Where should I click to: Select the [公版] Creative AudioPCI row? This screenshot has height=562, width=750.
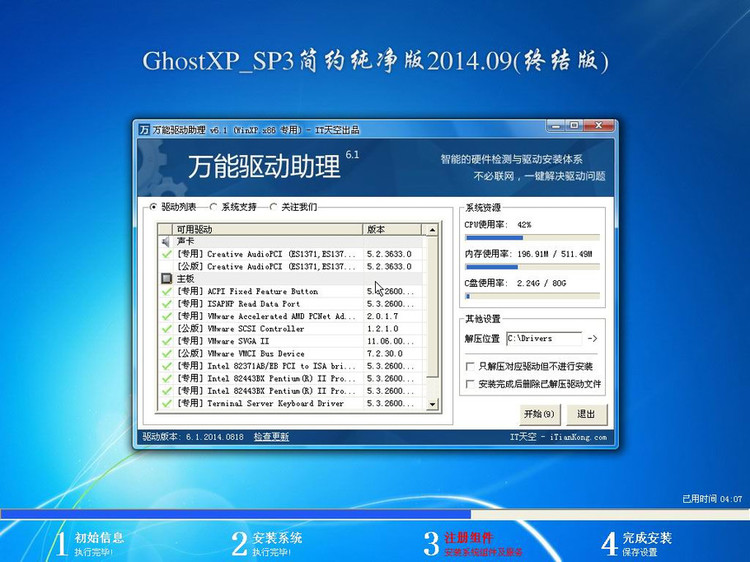click(290, 266)
